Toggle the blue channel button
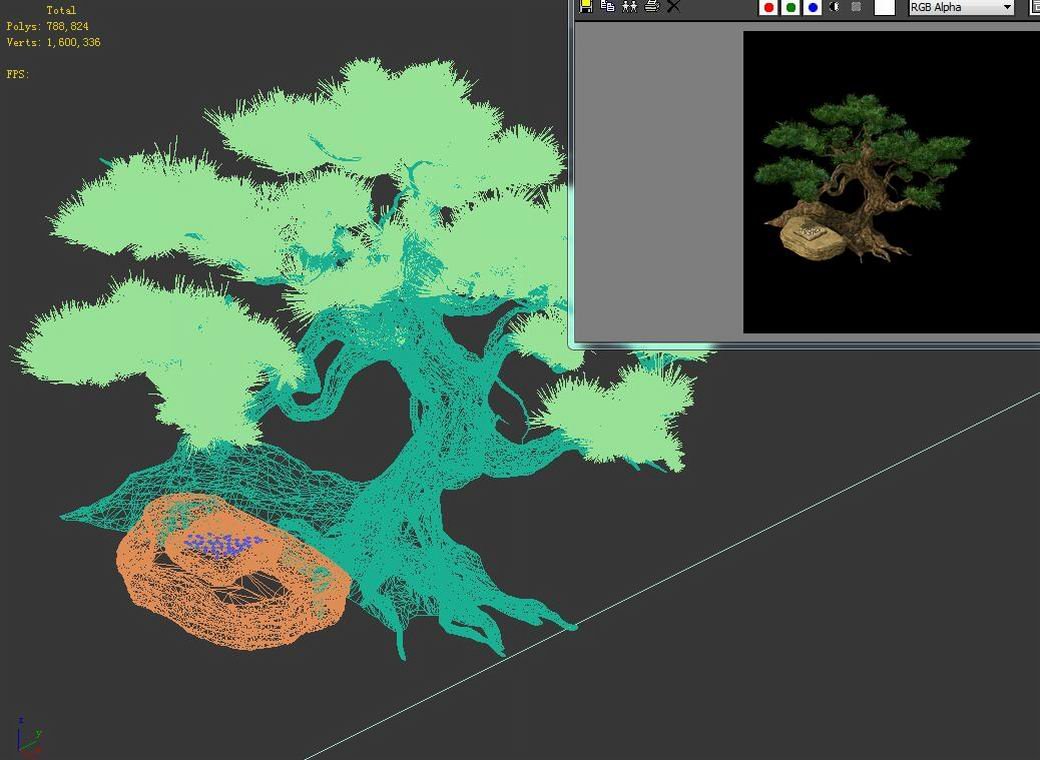 (x=813, y=8)
